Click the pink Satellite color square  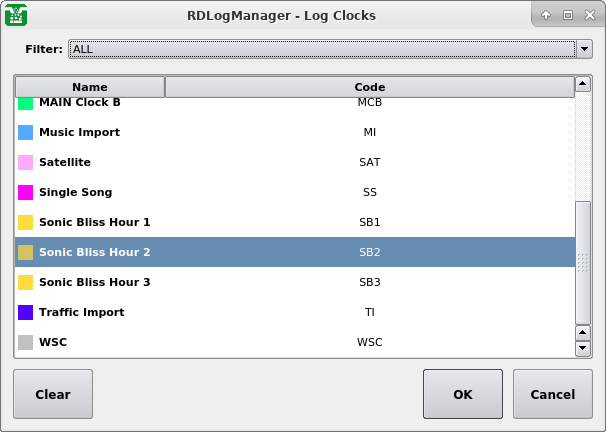click(x=25, y=162)
